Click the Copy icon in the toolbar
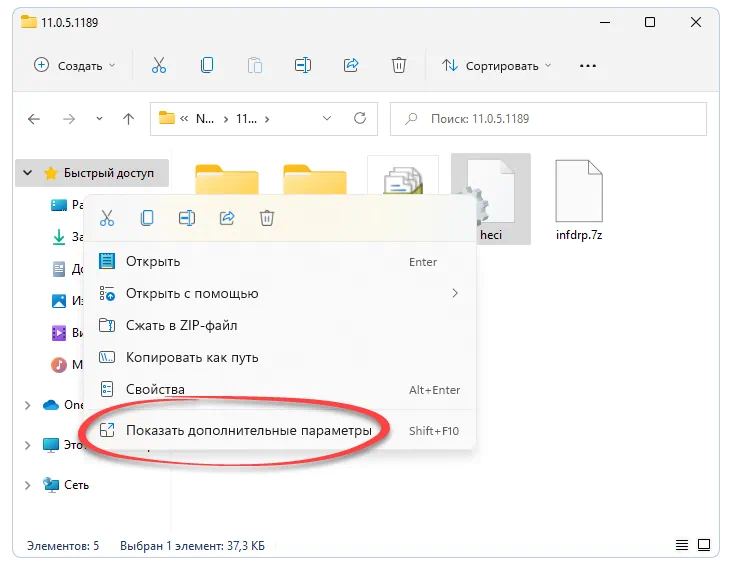Screen dimensions: 730x567 pyautogui.click(x=207, y=65)
